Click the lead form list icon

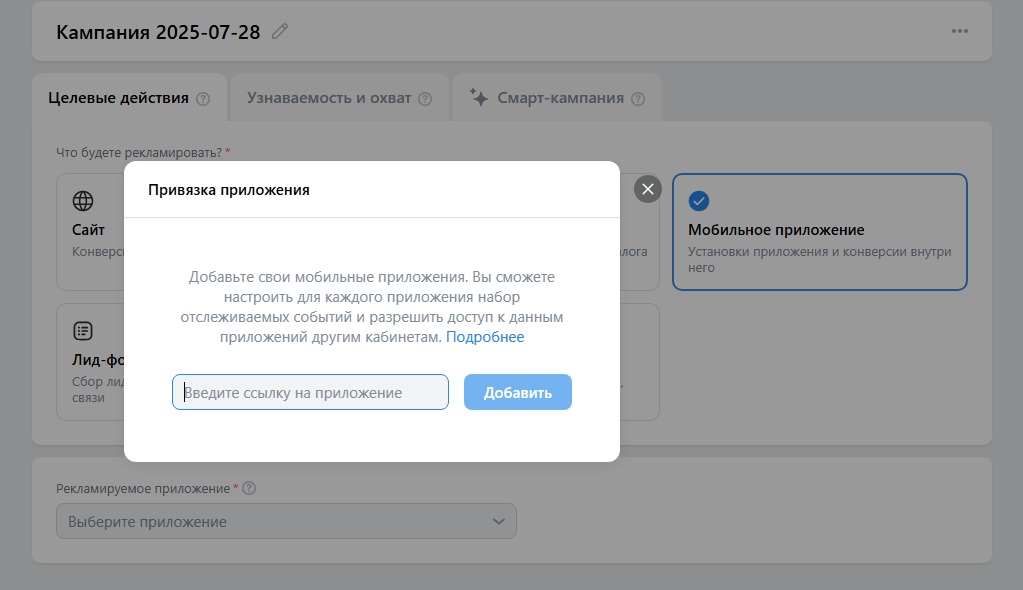click(83, 331)
